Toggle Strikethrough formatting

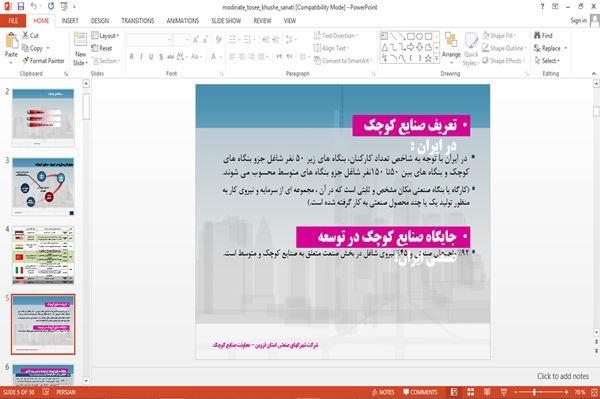[x=171, y=57]
